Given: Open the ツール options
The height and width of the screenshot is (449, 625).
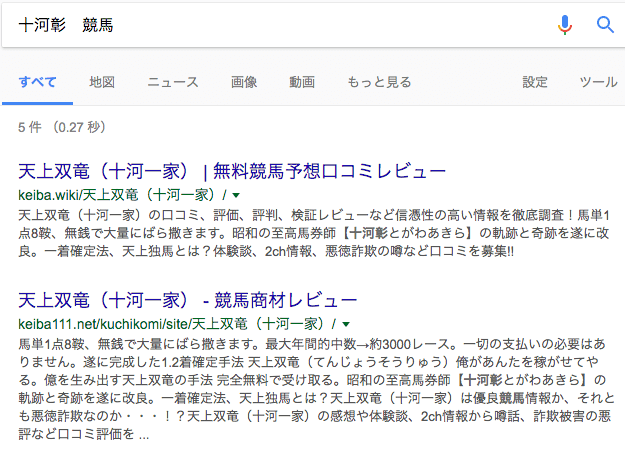Looking at the screenshot, I should [598, 82].
